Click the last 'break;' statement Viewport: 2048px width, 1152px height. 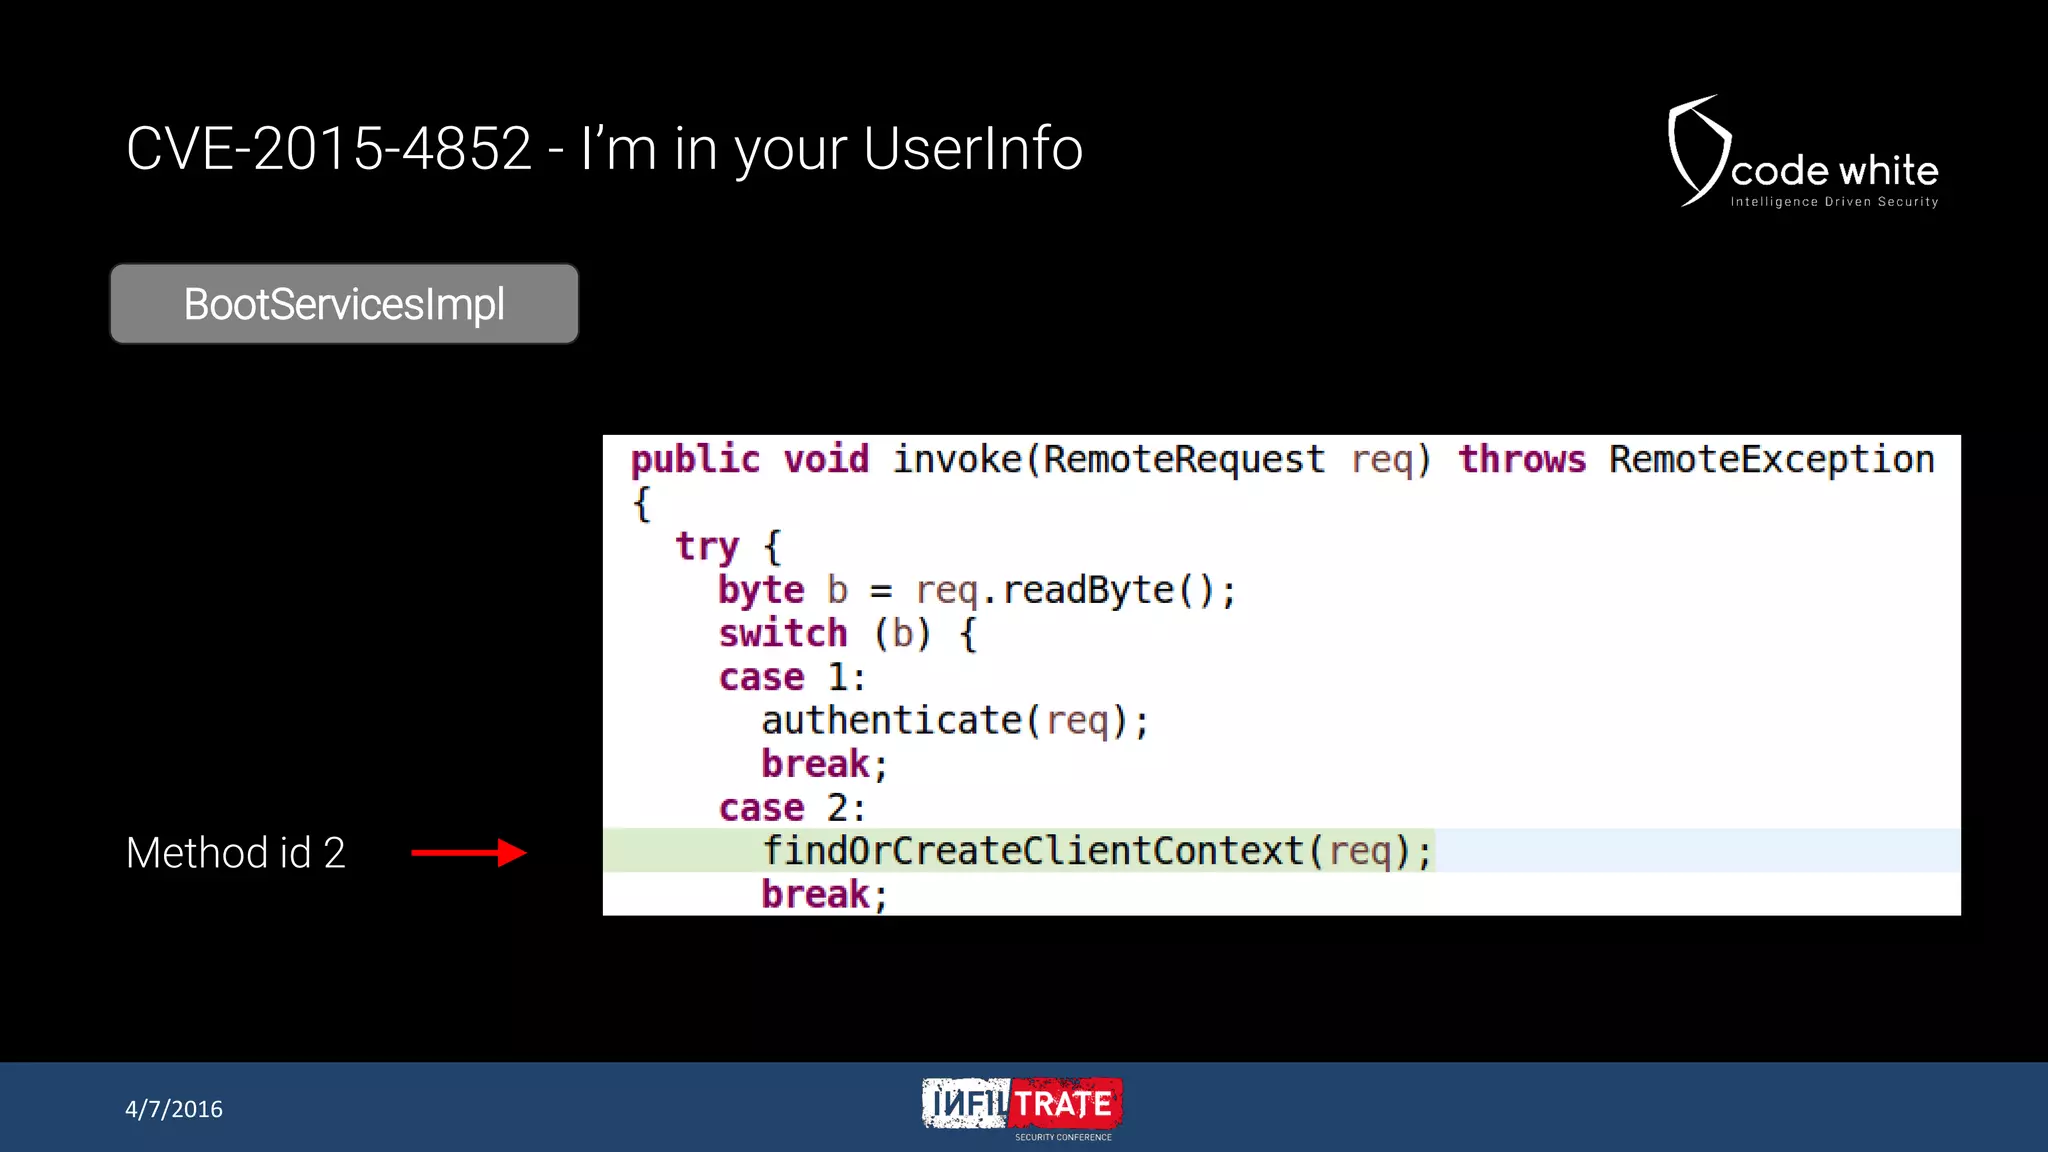(823, 894)
